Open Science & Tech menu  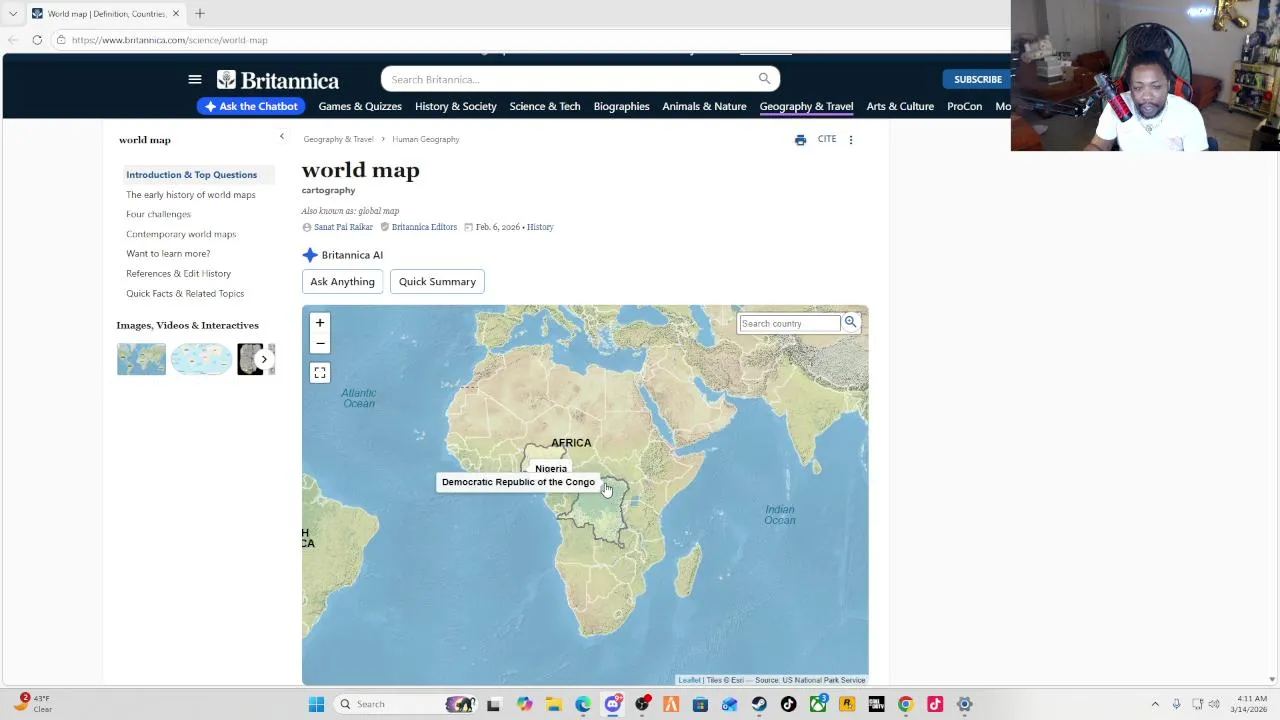[545, 106]
